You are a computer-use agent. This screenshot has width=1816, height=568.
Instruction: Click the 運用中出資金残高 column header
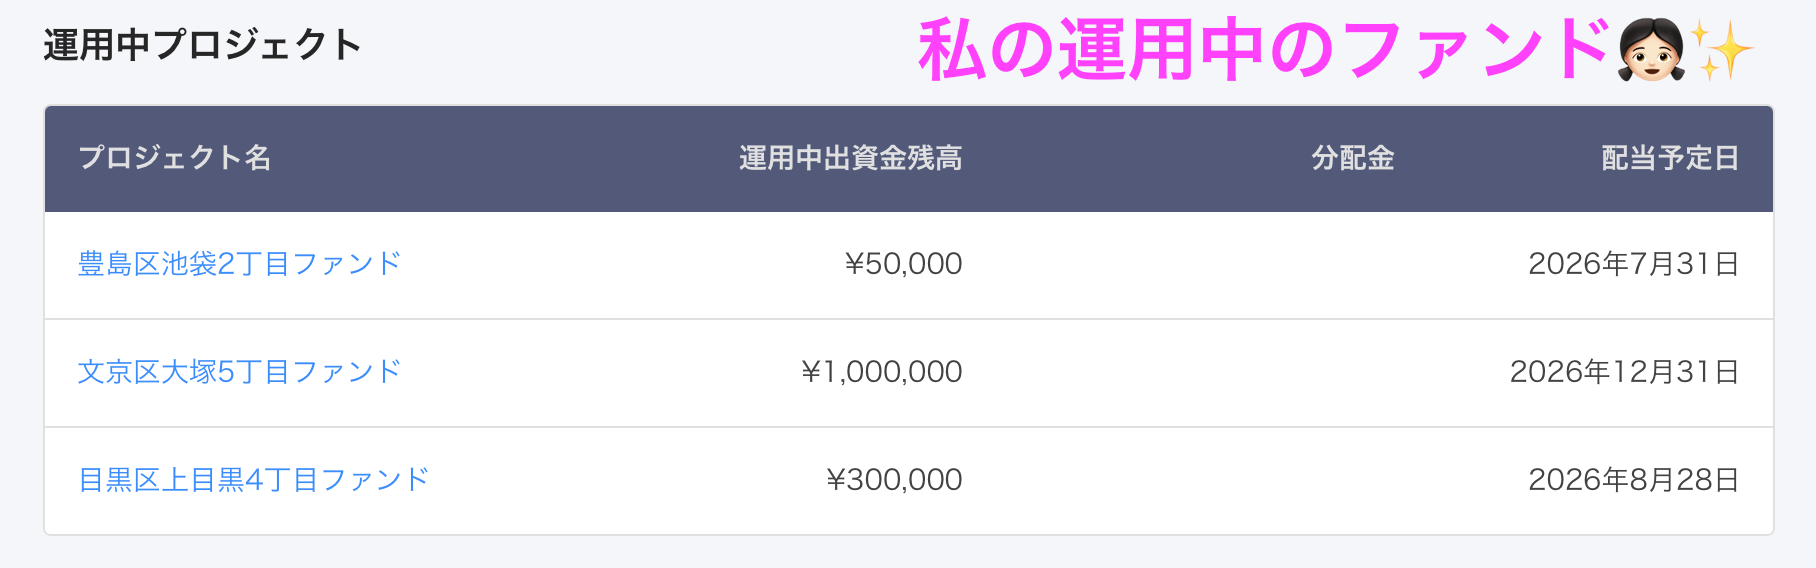pos(850,158)
